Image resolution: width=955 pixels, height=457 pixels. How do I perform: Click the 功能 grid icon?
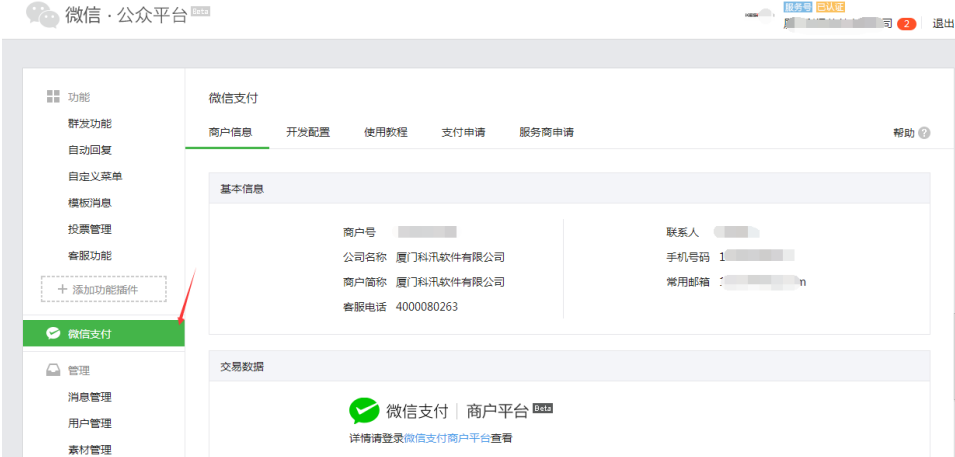[54, 97]
